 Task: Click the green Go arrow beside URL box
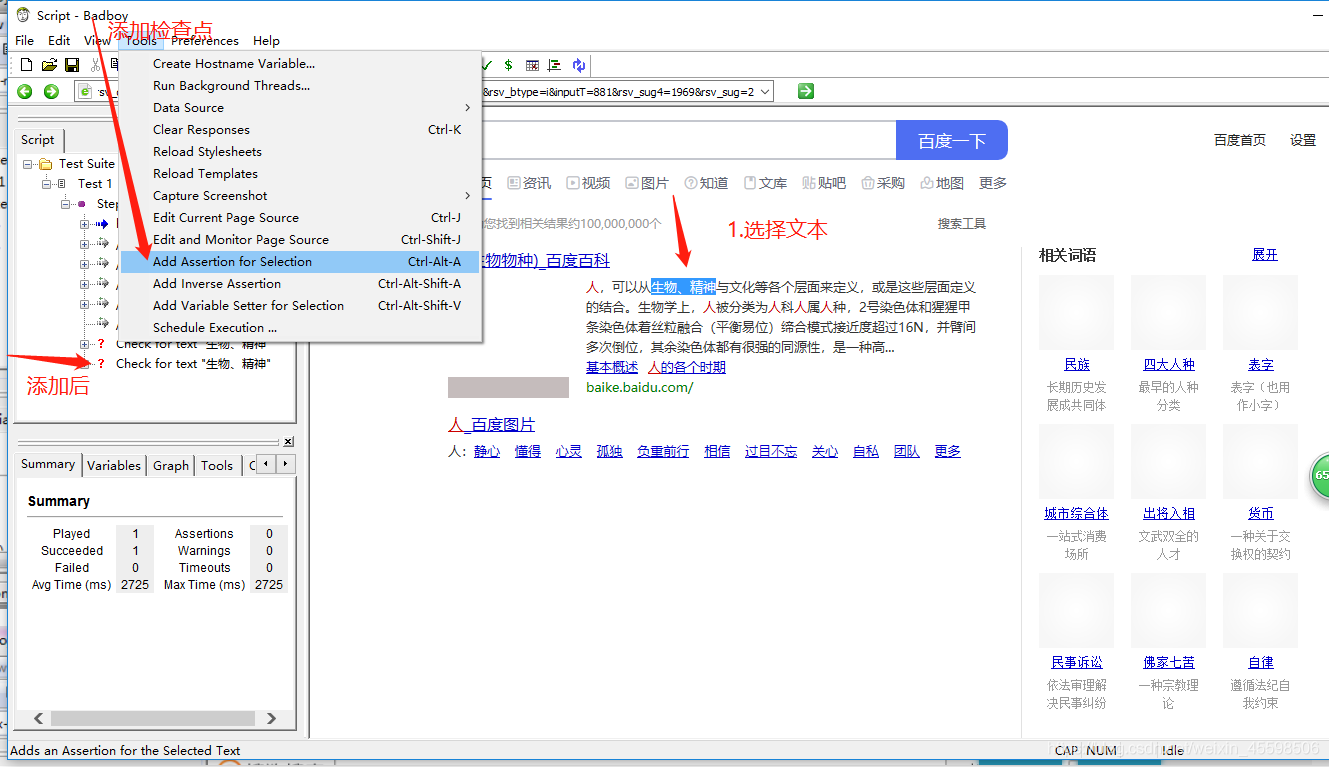[806, 91]
